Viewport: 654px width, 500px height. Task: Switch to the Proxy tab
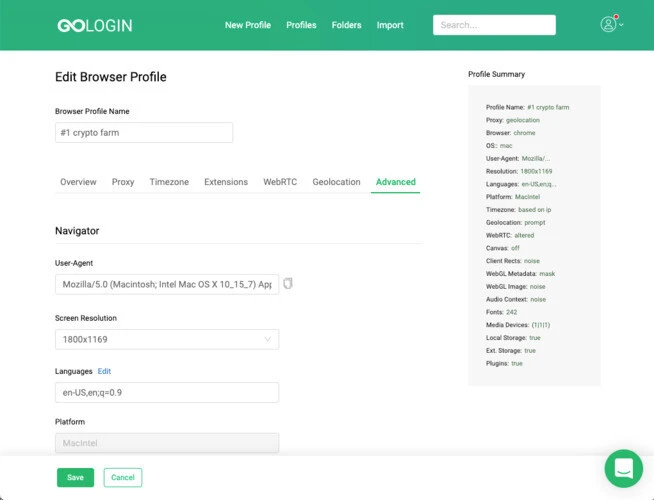tap(123, 182)
